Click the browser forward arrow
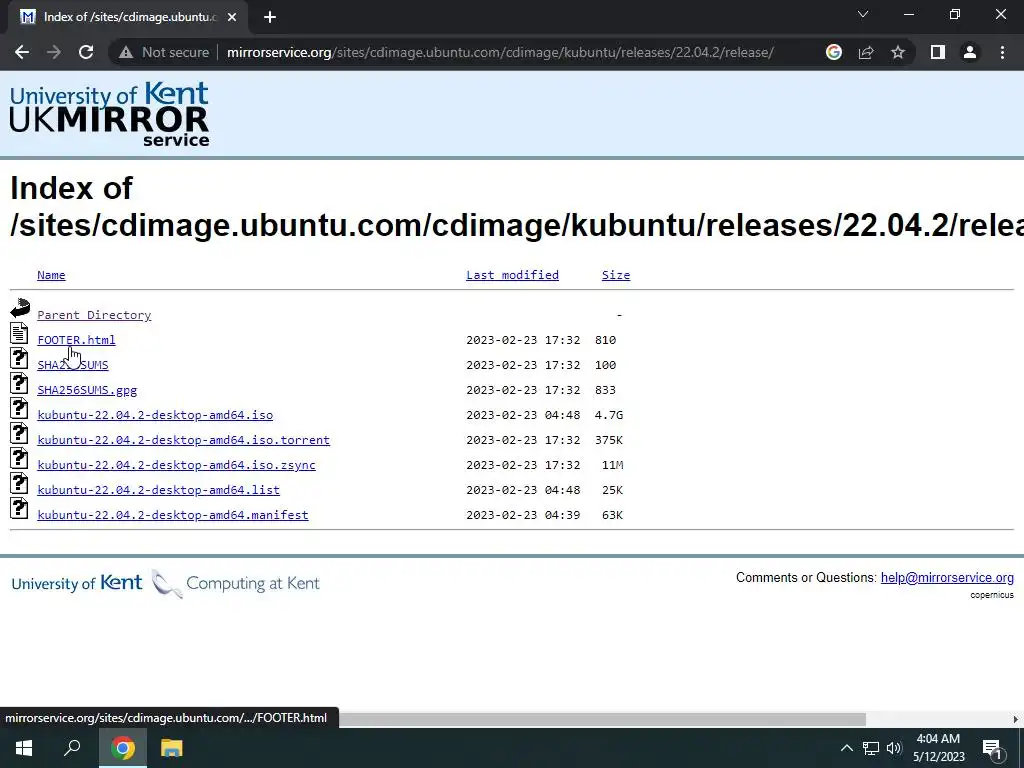Image resolution: width=1024 pixels, height=768 pixels. [54, 52]
